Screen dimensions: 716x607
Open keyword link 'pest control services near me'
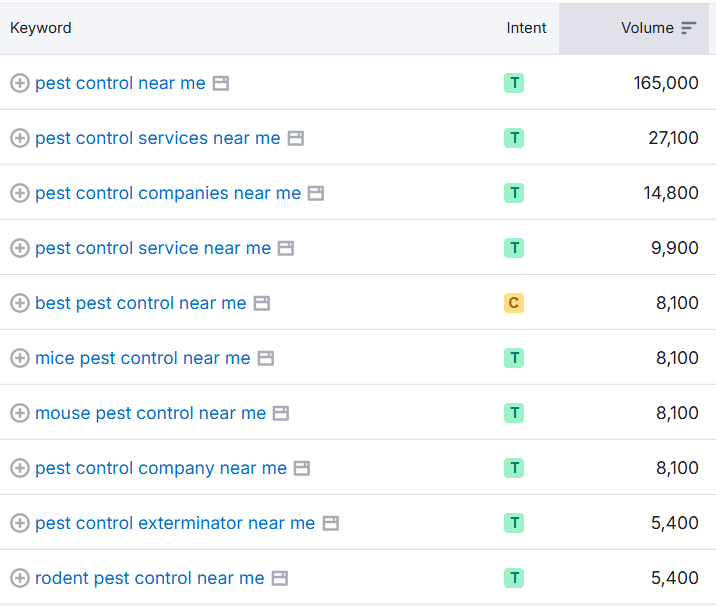158,138
